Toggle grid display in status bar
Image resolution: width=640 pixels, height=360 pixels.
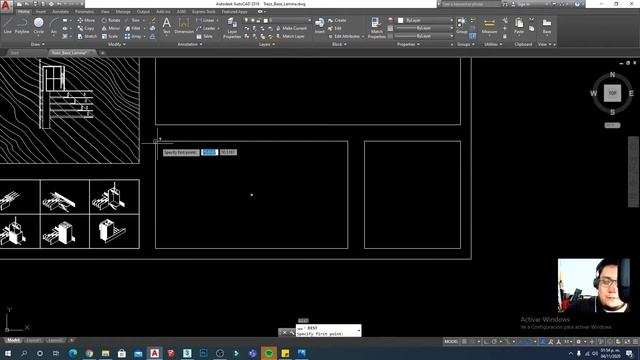tap(464, 342)
